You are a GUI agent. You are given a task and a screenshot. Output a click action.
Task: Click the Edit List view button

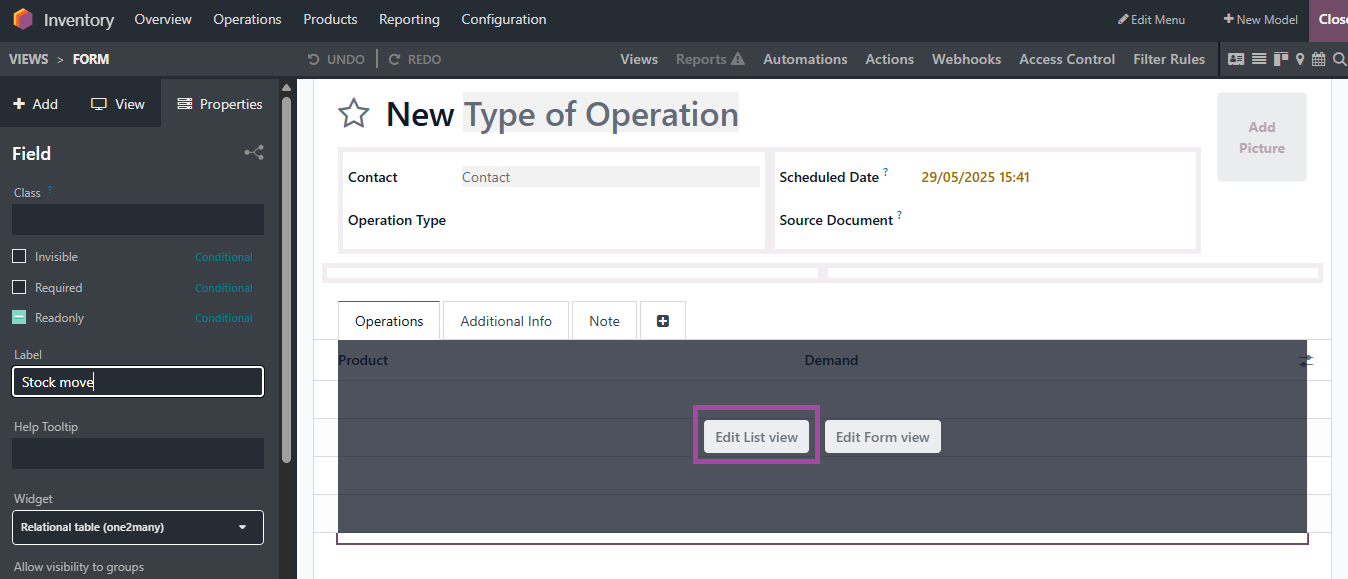(x=757, y=437)
